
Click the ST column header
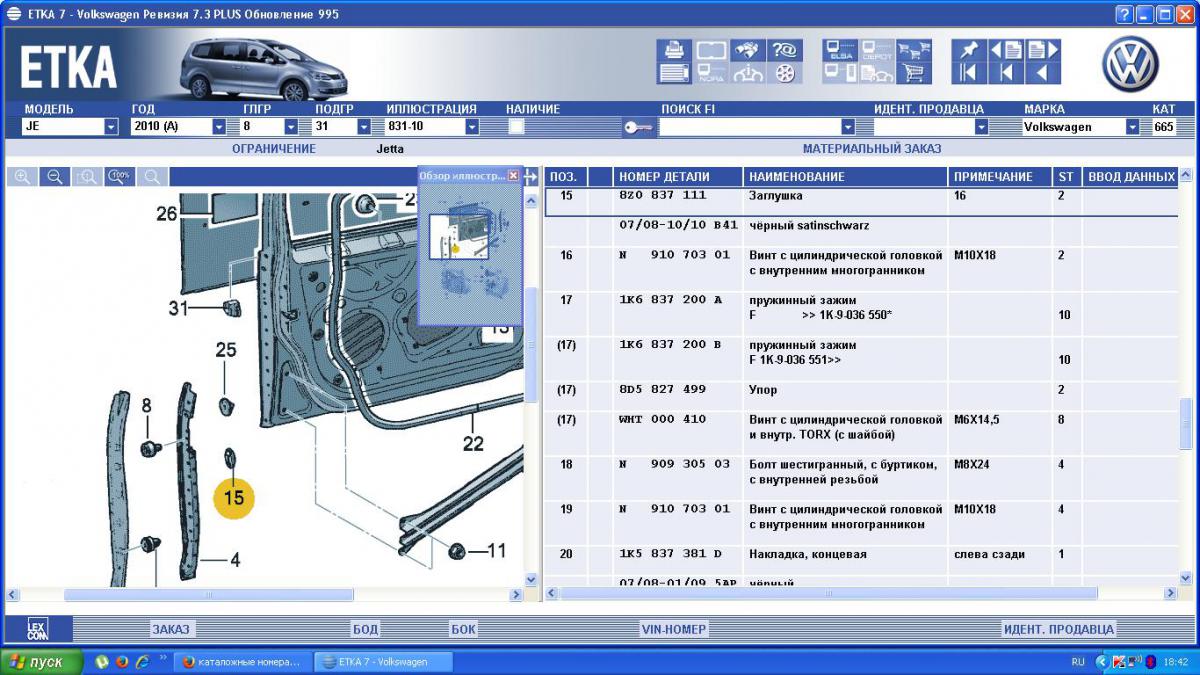pyautogui.click(x=1066, y=177)
